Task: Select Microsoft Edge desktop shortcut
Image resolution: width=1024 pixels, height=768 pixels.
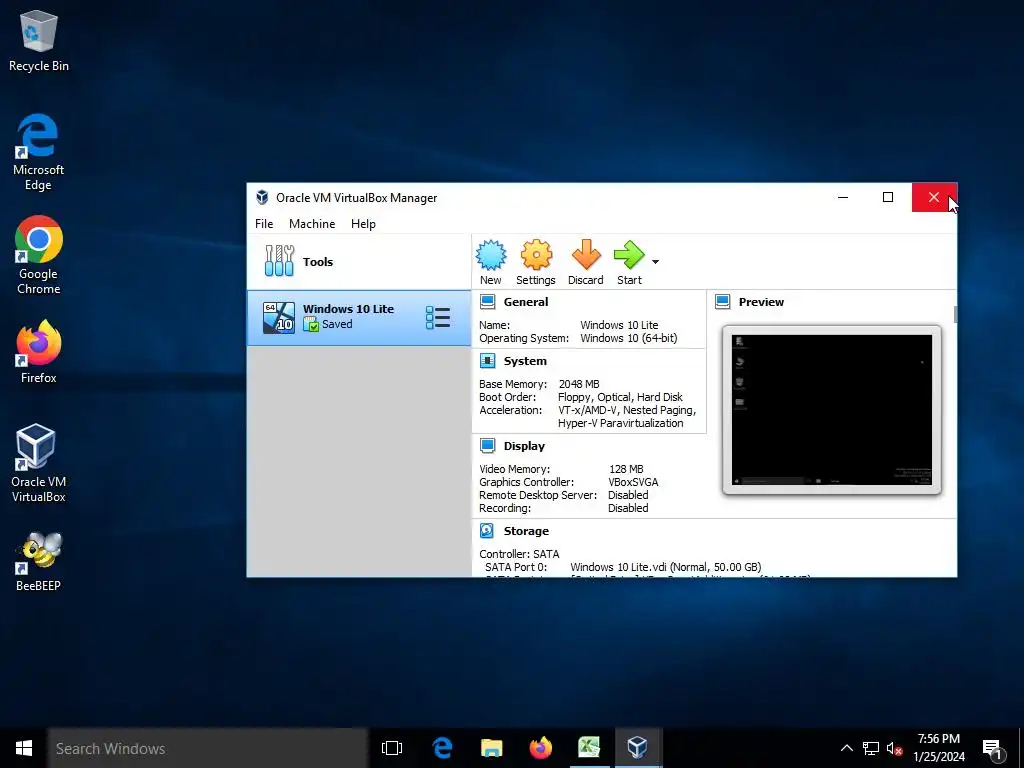Action: click(39, 152)
